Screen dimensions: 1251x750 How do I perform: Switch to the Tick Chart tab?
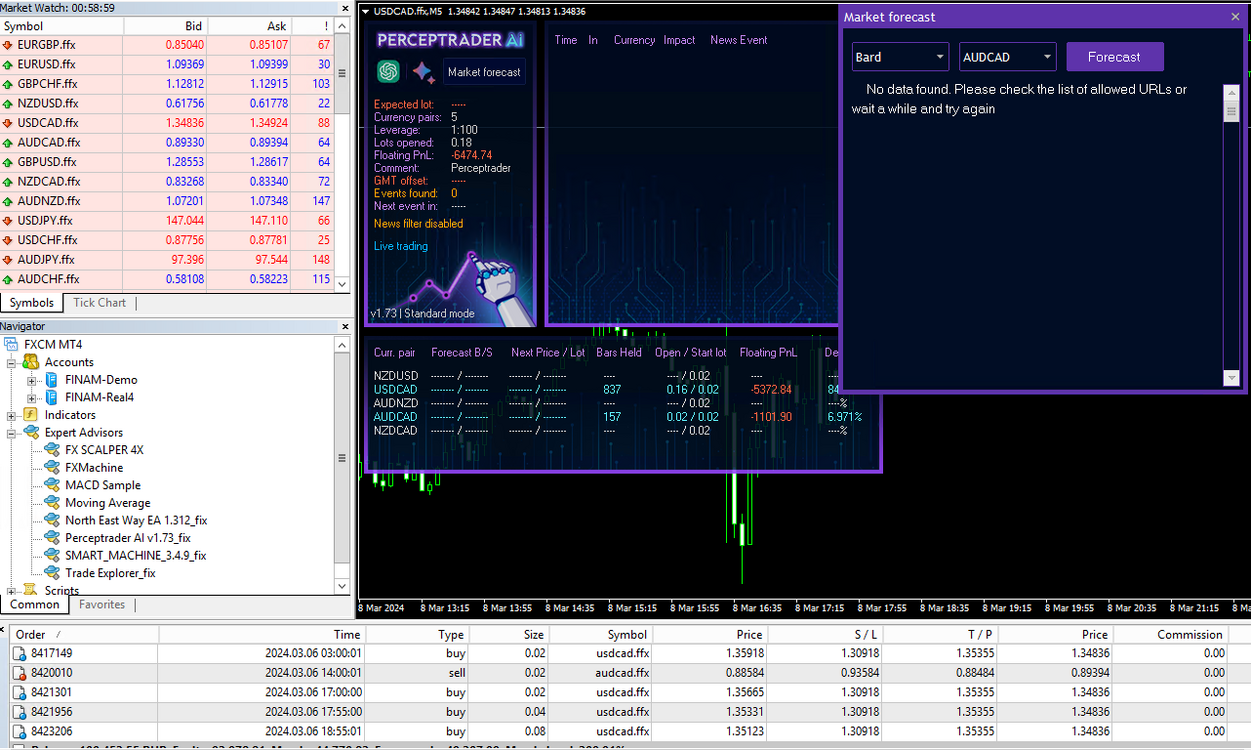100,303
